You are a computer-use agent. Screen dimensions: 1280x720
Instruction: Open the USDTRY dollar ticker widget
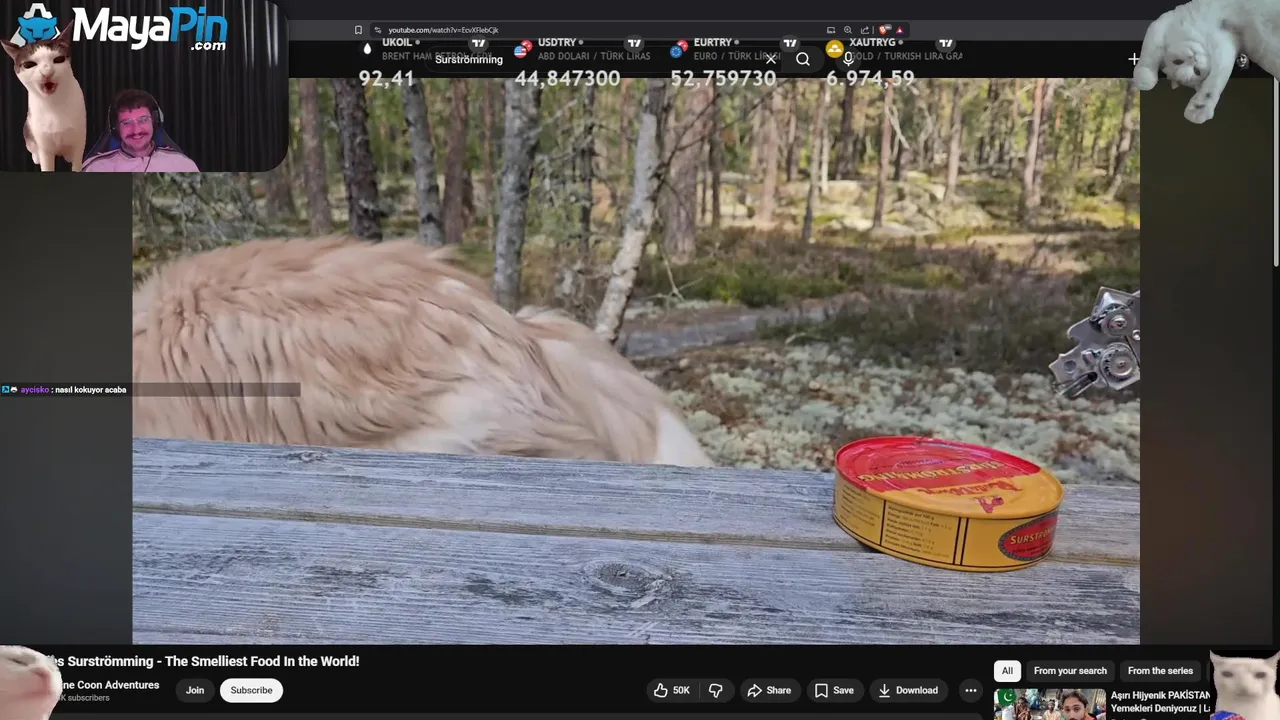[583, 62]
